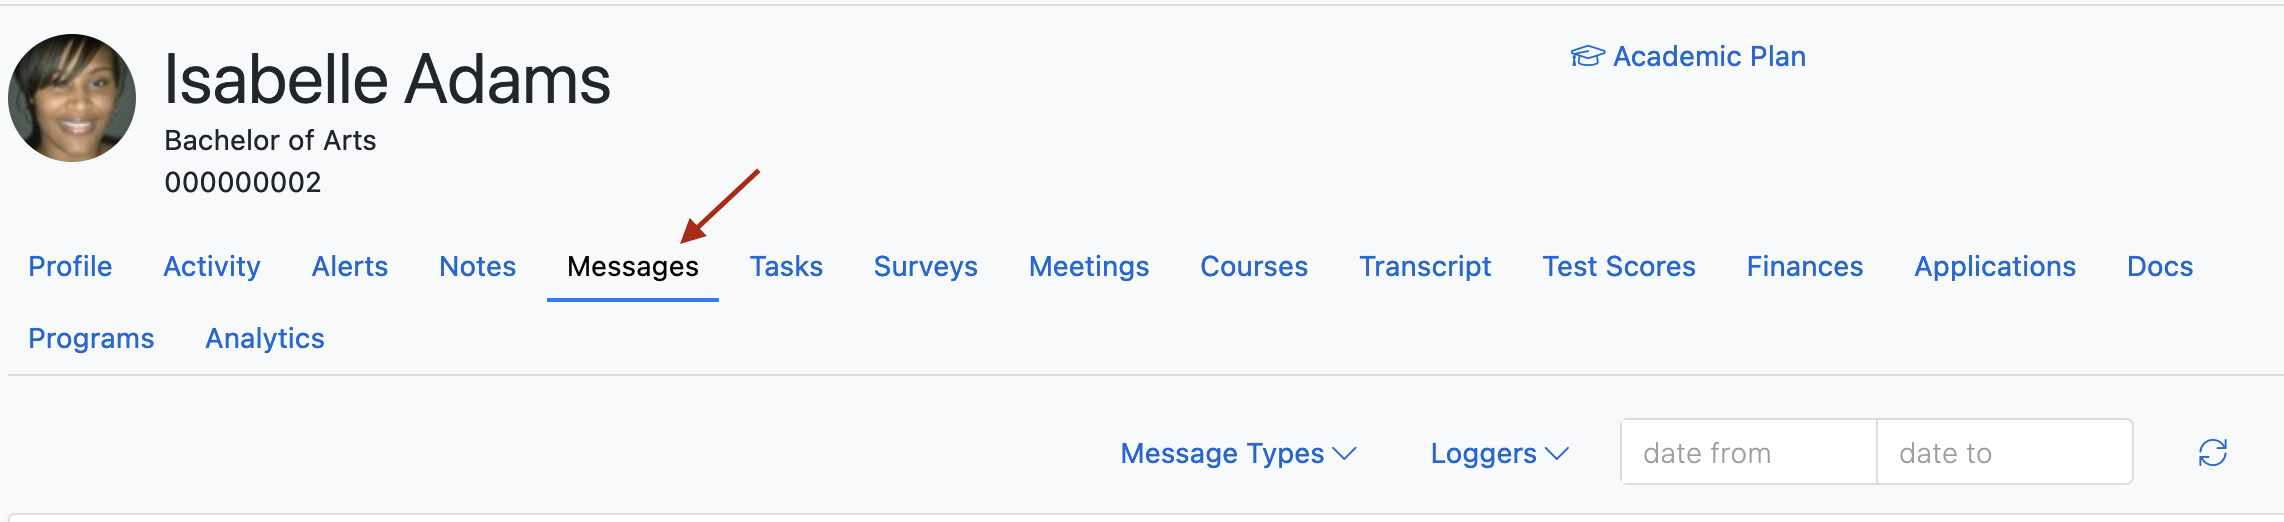2284x522 pixels.
Task: Switch to the Activity tab
Action: point(212,266)
